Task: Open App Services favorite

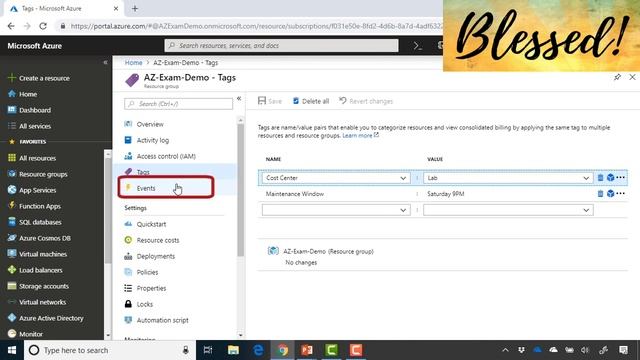Action: tap(38, 190)
